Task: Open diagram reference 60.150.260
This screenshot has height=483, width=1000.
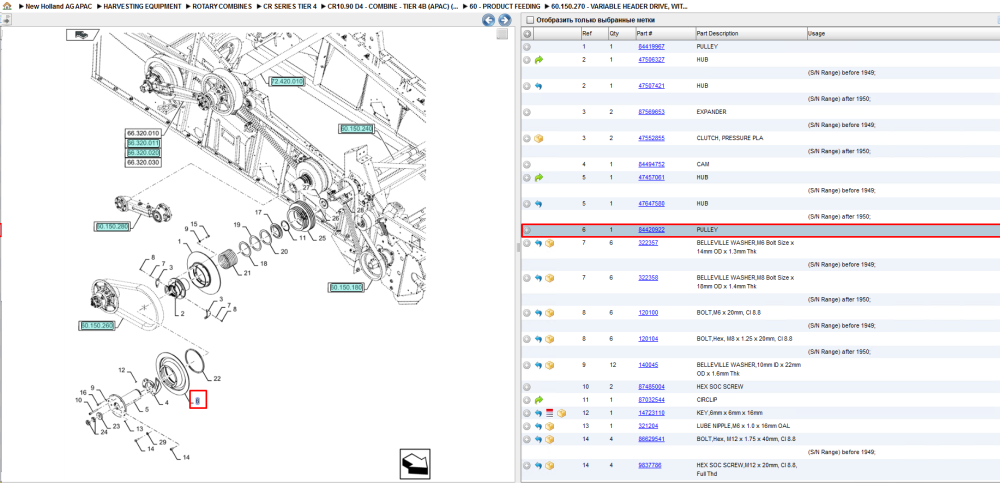Action: (x=98, y=326)
